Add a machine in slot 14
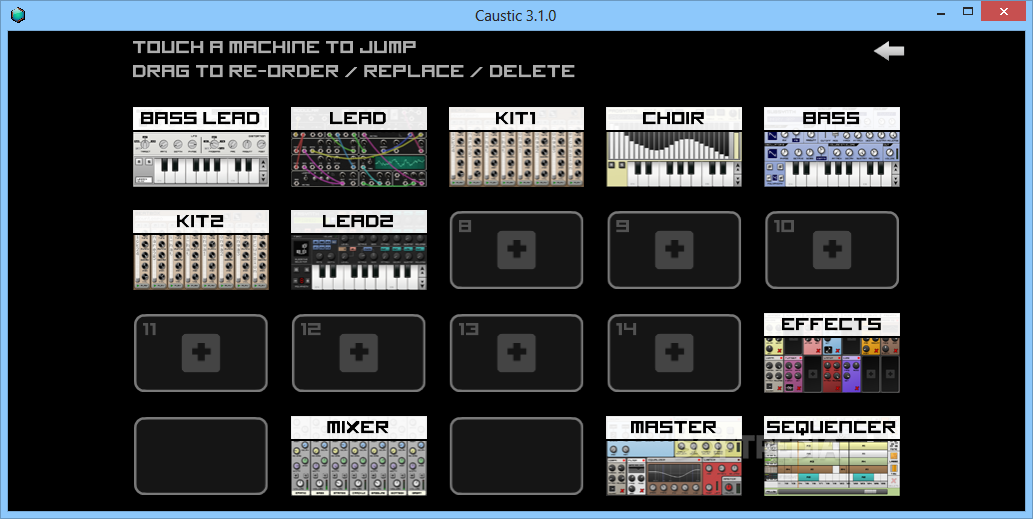Viewport: 1033px width, 519px height. click(x=674, y=353)
